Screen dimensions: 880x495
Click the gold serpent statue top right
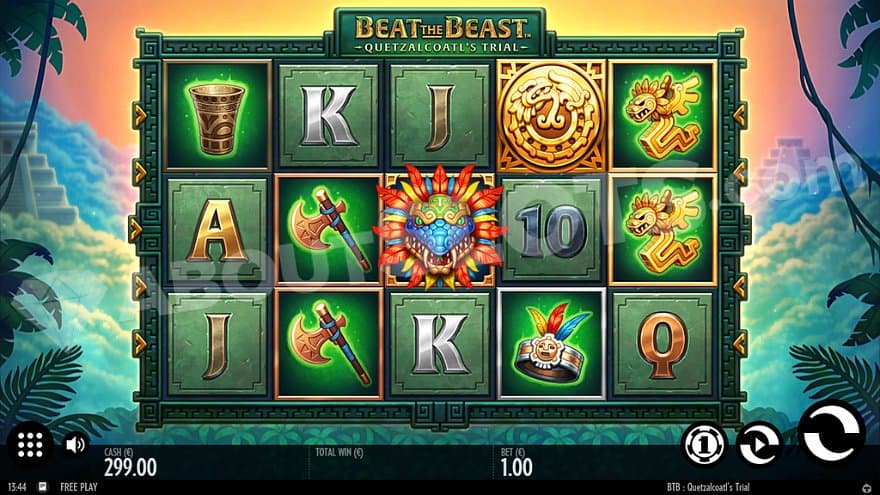[x=662, y=116]
